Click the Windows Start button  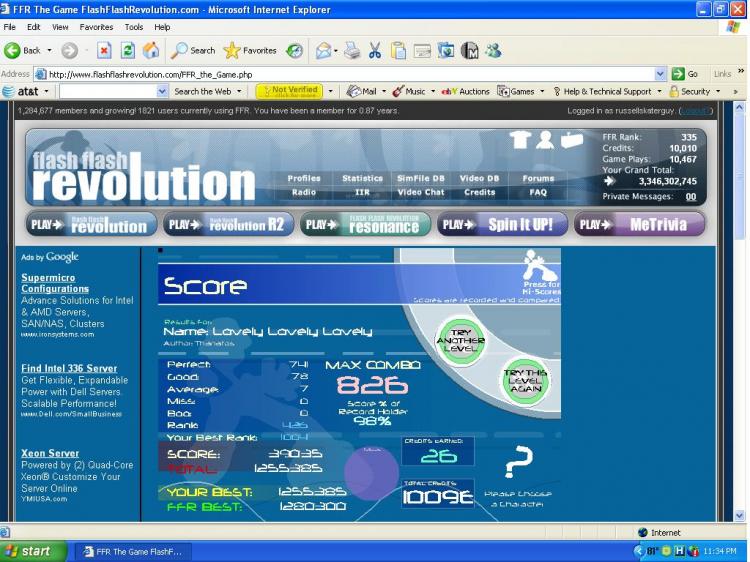[33, 551]
